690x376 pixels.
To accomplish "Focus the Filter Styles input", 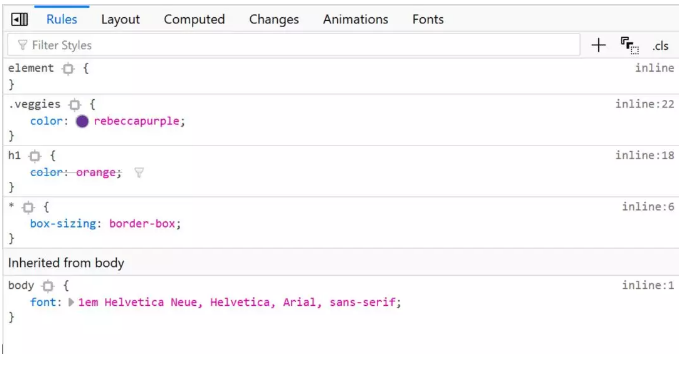I will coord(294,45).
